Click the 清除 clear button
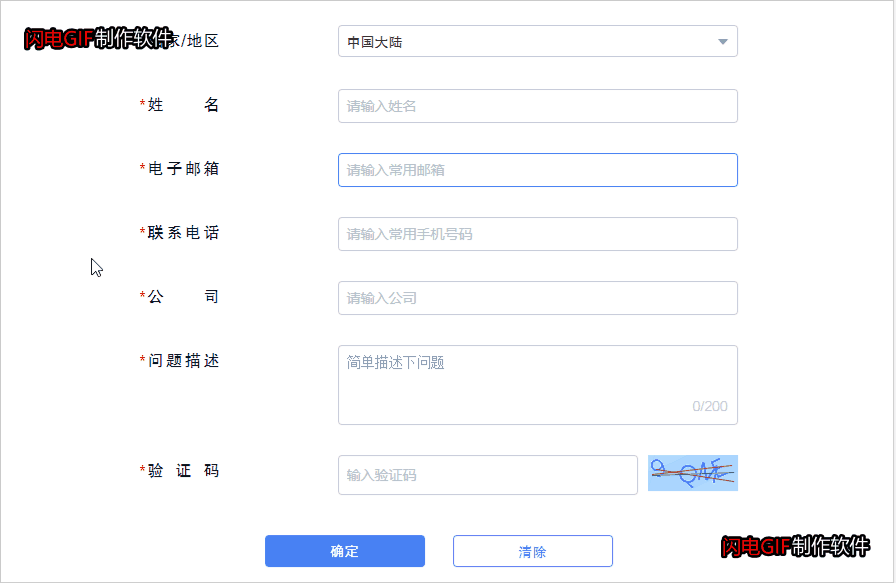896x583 pixels. pyautogui.click(x=533, y=551)
